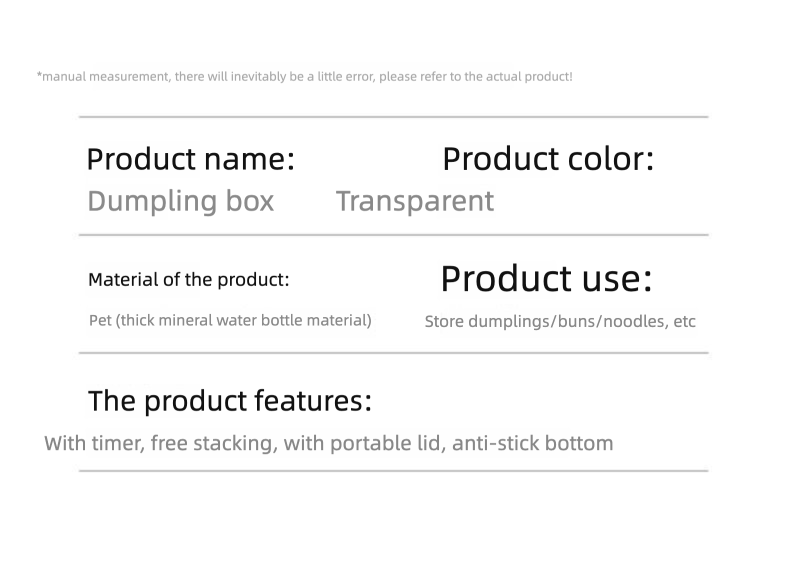Click the Pet mineral water bottle material text
790x588 pixels.
click(x=230, y=321)
